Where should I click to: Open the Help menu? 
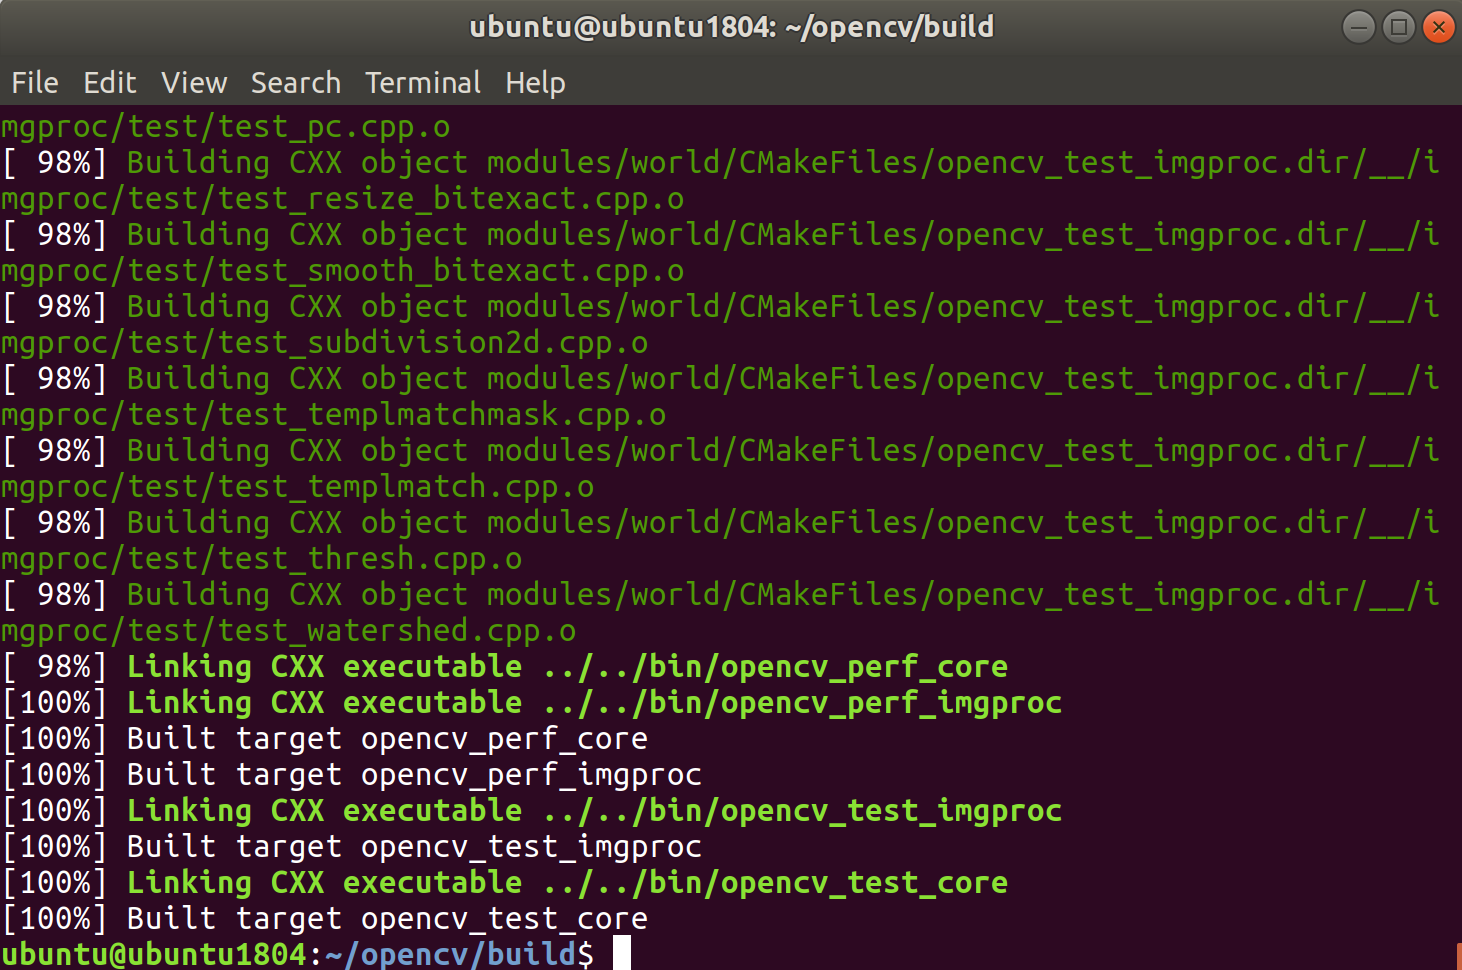pyautogui.click(x=535, y=83)
